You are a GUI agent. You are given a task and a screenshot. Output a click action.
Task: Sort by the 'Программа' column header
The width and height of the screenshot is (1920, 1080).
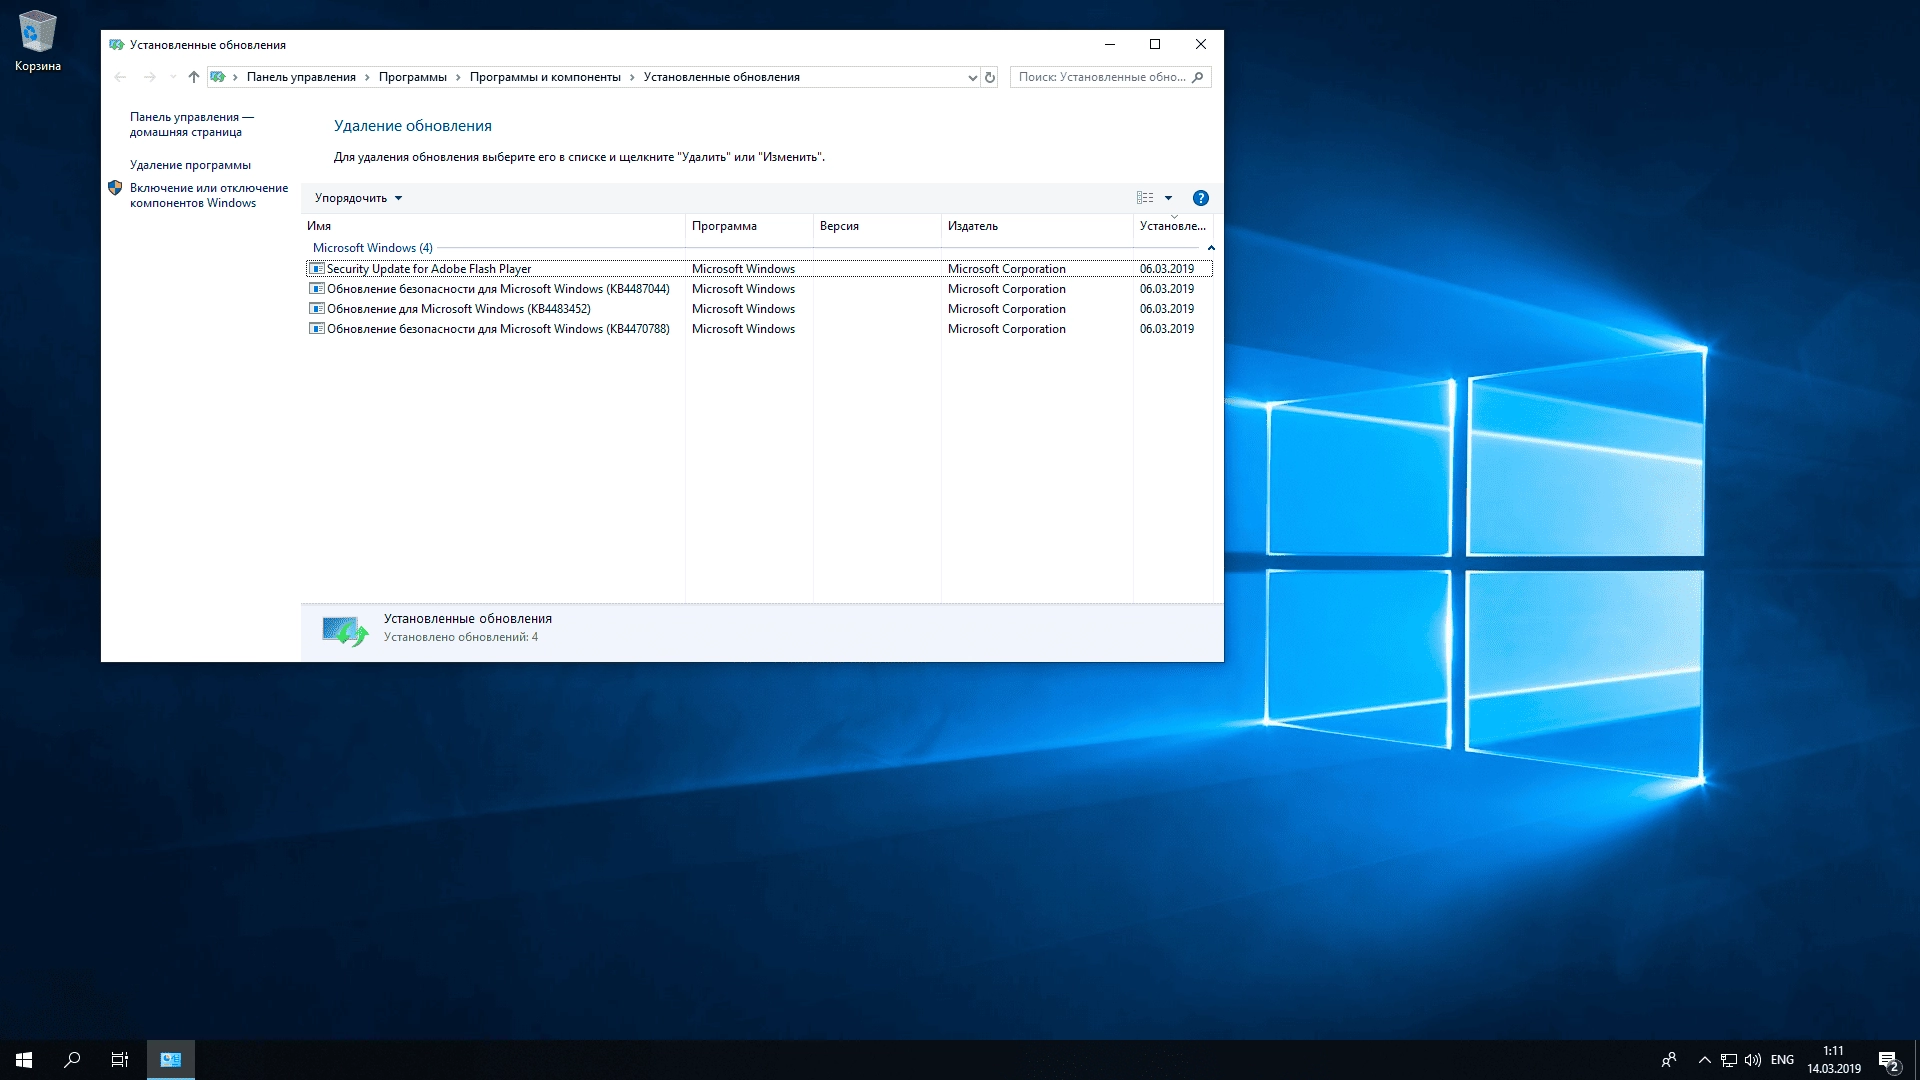pos(749,226)
